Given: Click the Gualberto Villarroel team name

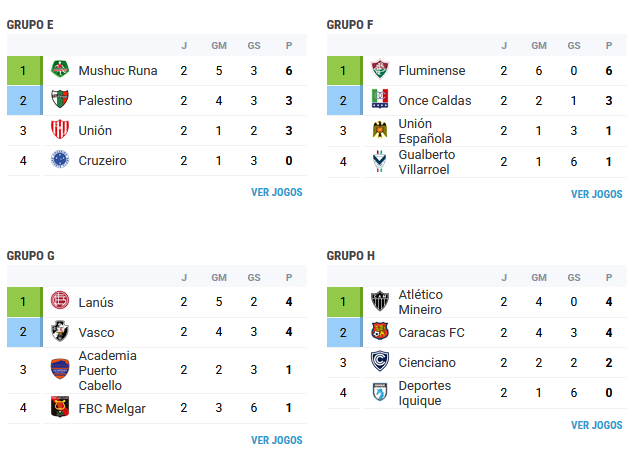Looking at the screenshot, I should [x=427, y=162].
